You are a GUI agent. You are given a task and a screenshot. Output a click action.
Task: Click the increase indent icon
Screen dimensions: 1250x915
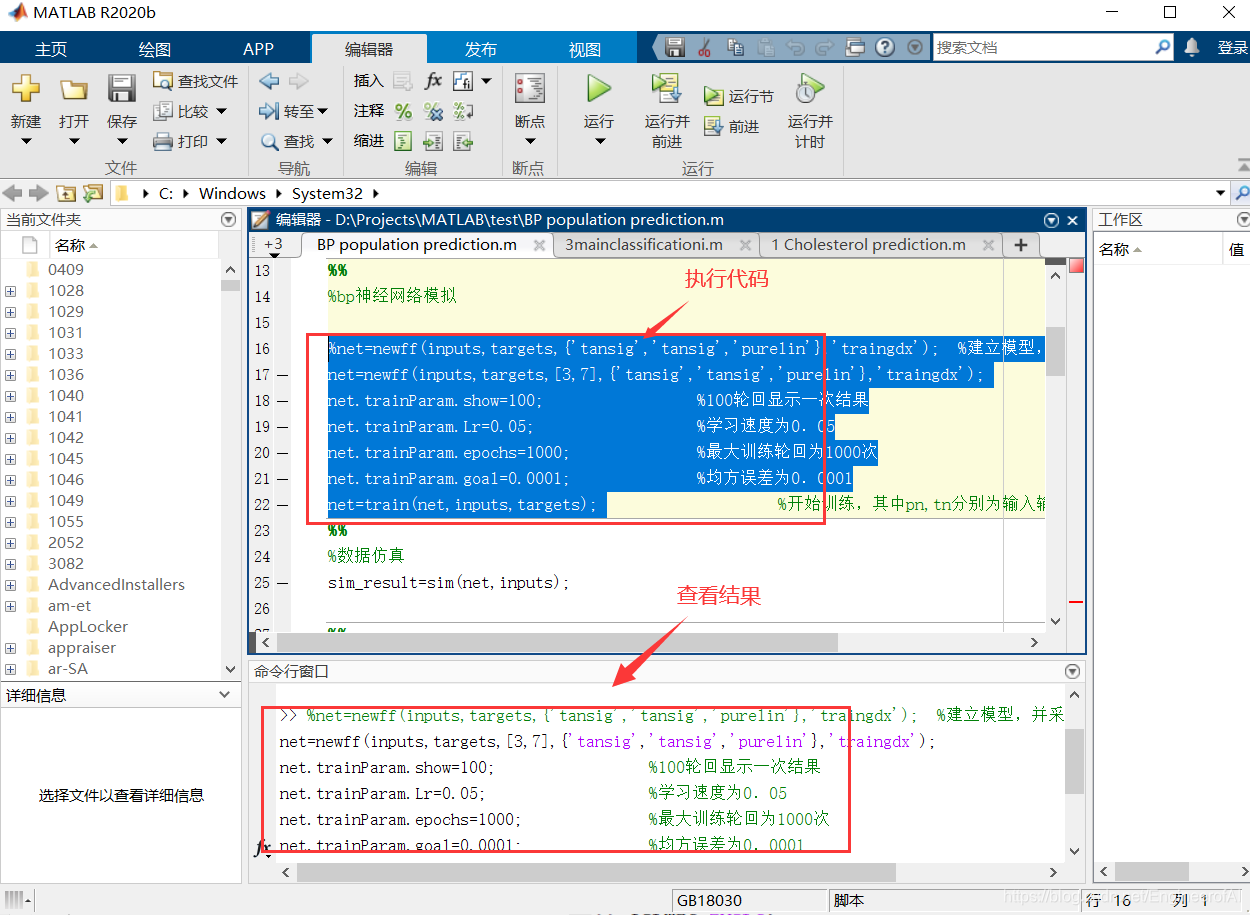(x=433, y=141)
